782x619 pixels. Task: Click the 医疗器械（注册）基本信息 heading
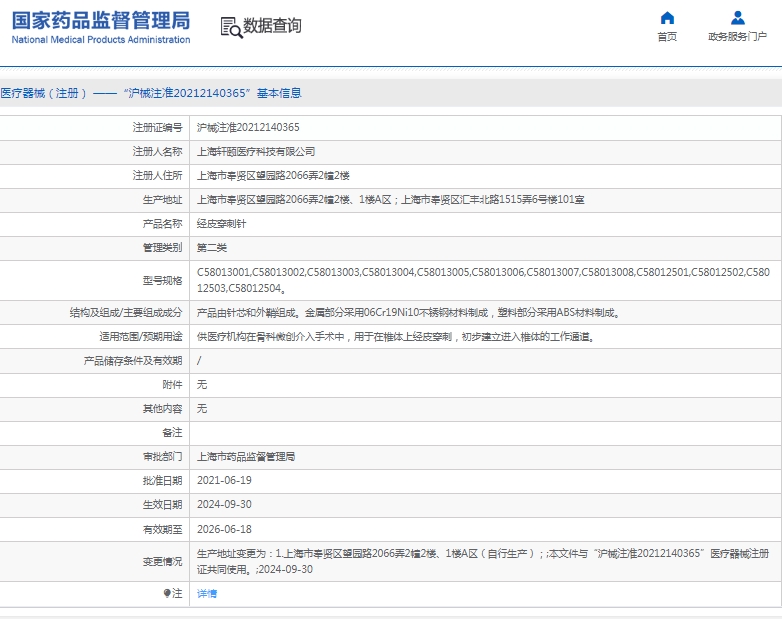(x=151, y=93)
